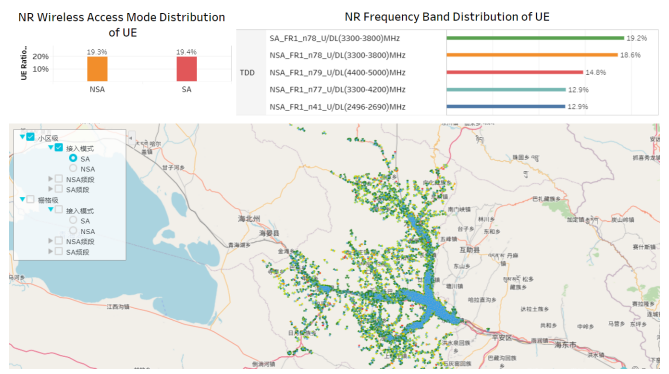Click the orange NSA bar in chart
This screenshot has width=669, height=374.
tap(97, 69)
